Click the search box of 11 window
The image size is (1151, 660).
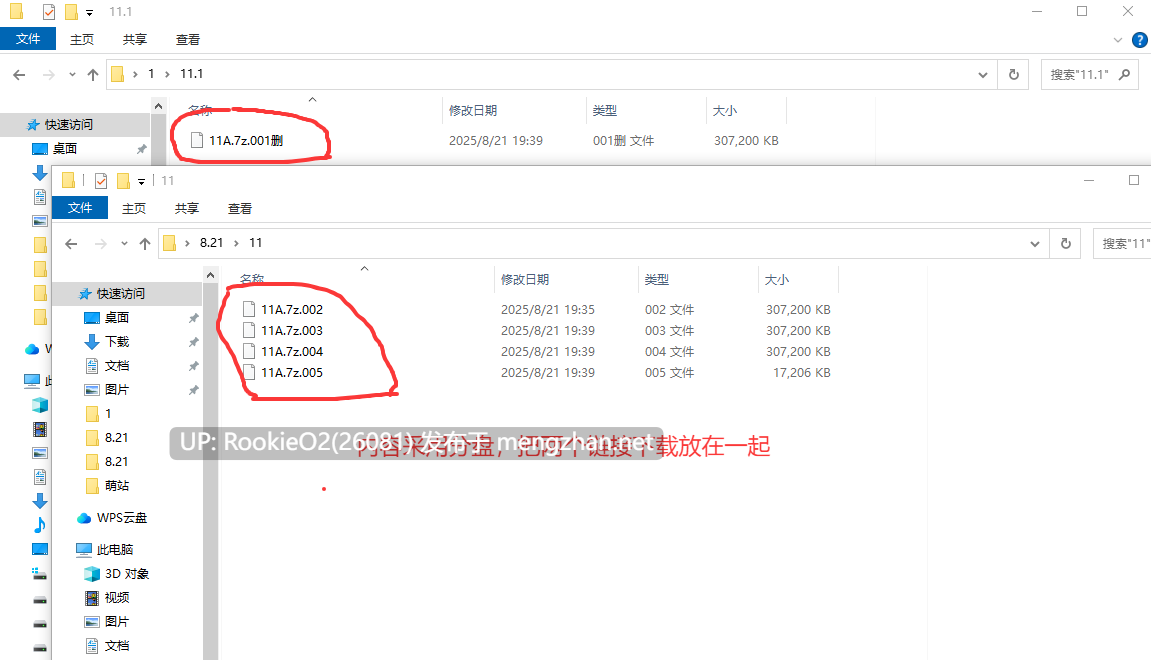[1122, 244]
